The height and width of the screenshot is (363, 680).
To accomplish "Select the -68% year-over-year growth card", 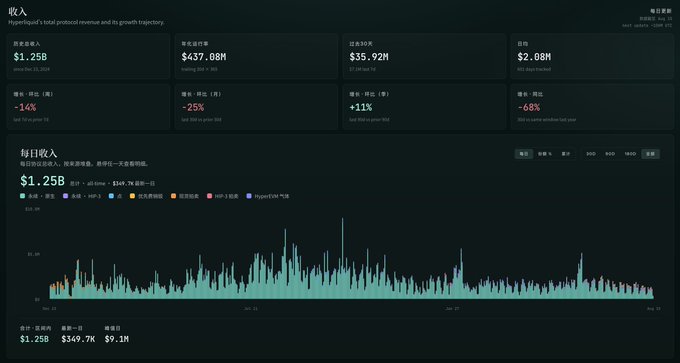I will (x=592, y=107).
